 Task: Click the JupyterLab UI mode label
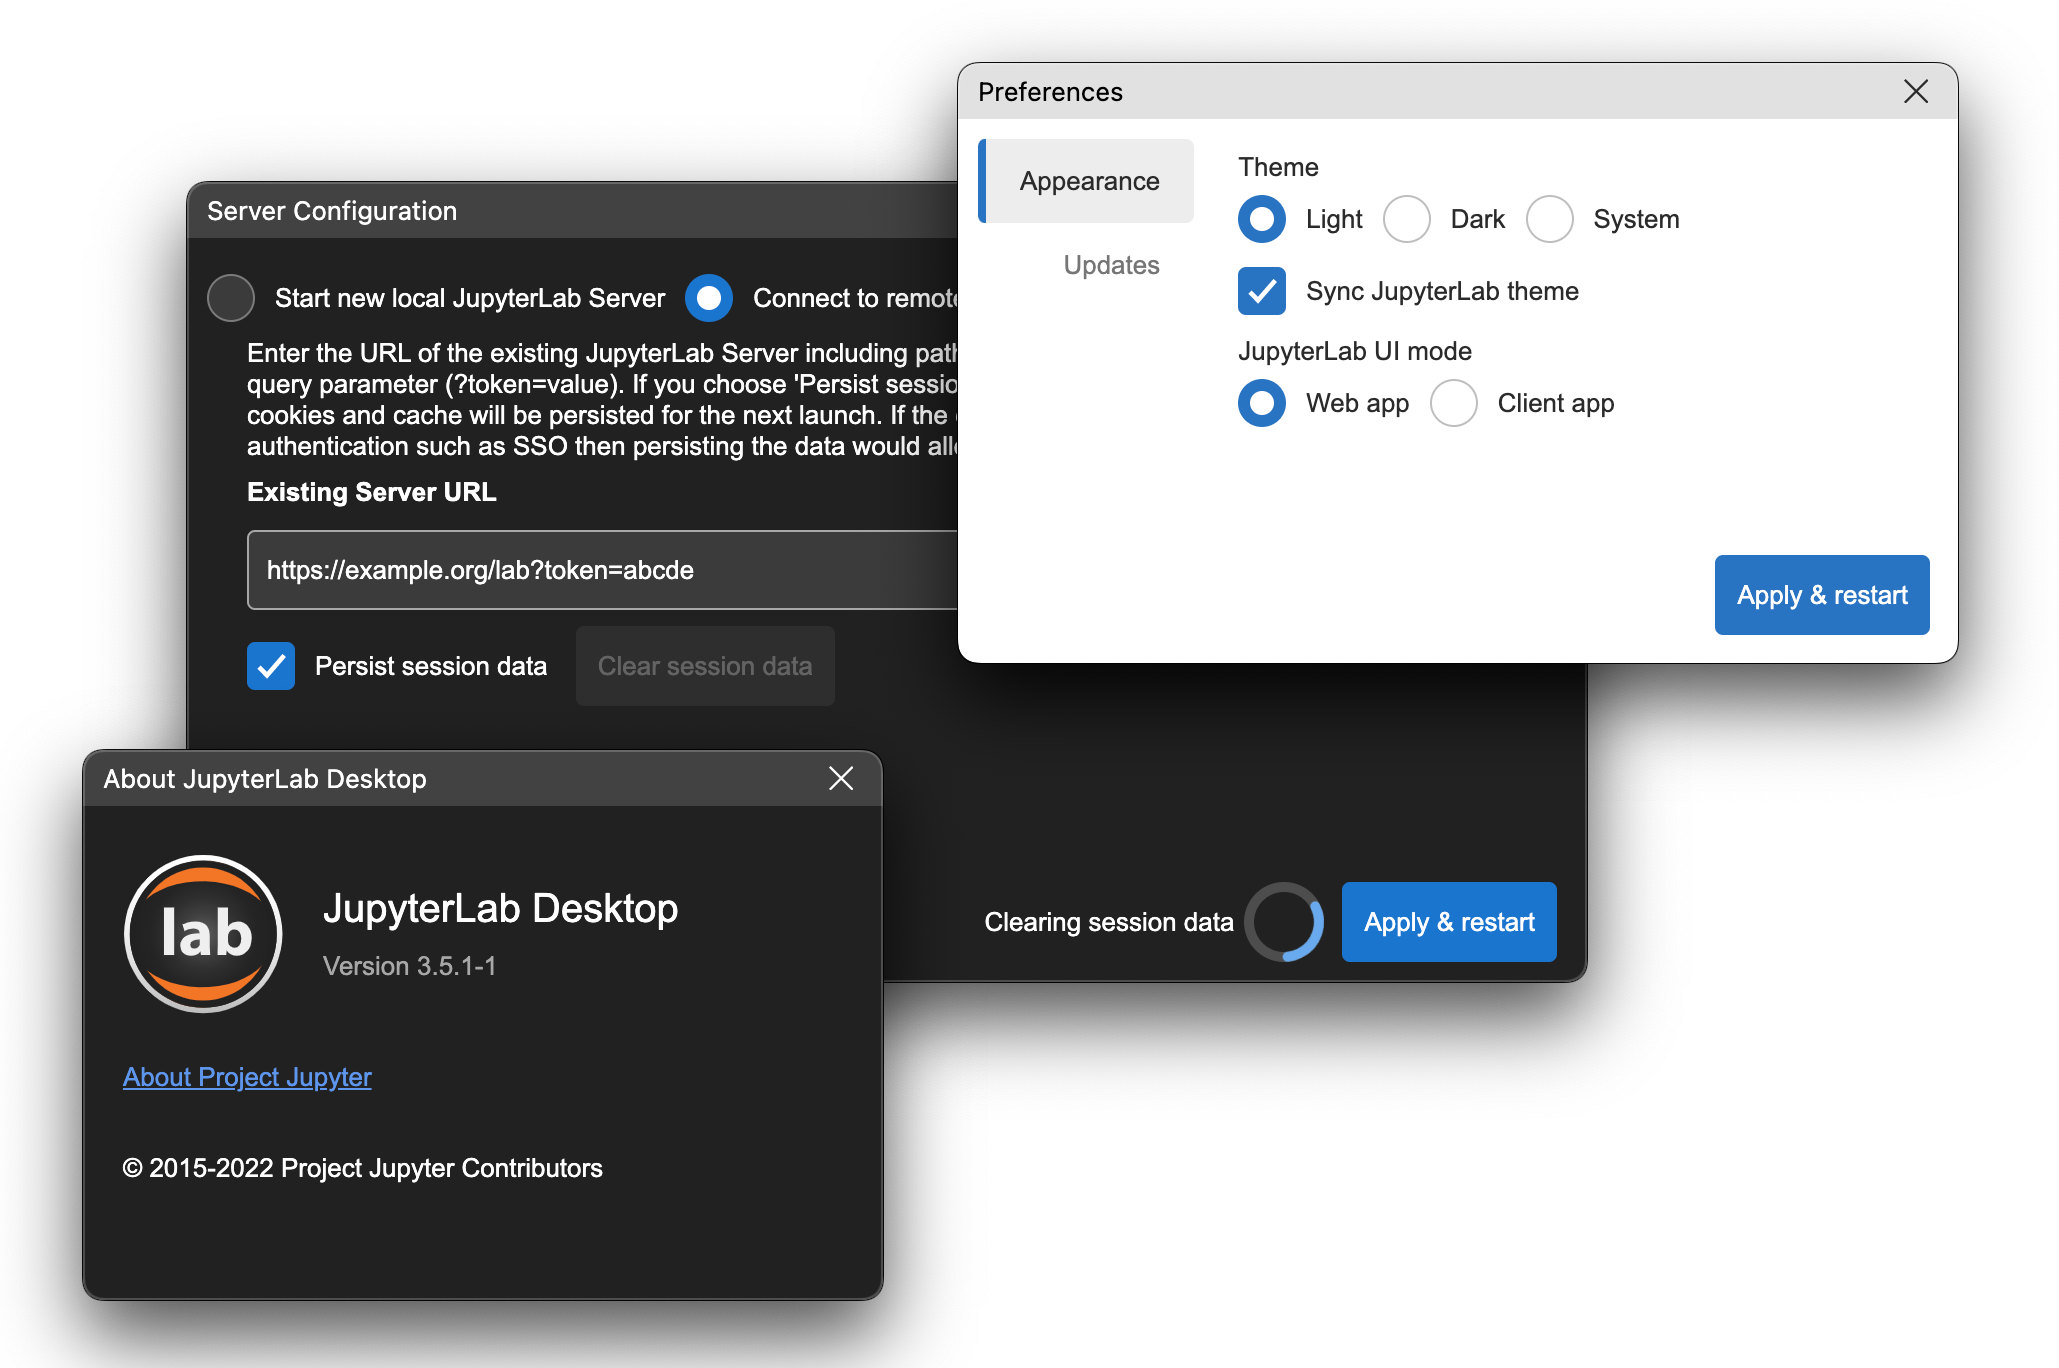1355,351
